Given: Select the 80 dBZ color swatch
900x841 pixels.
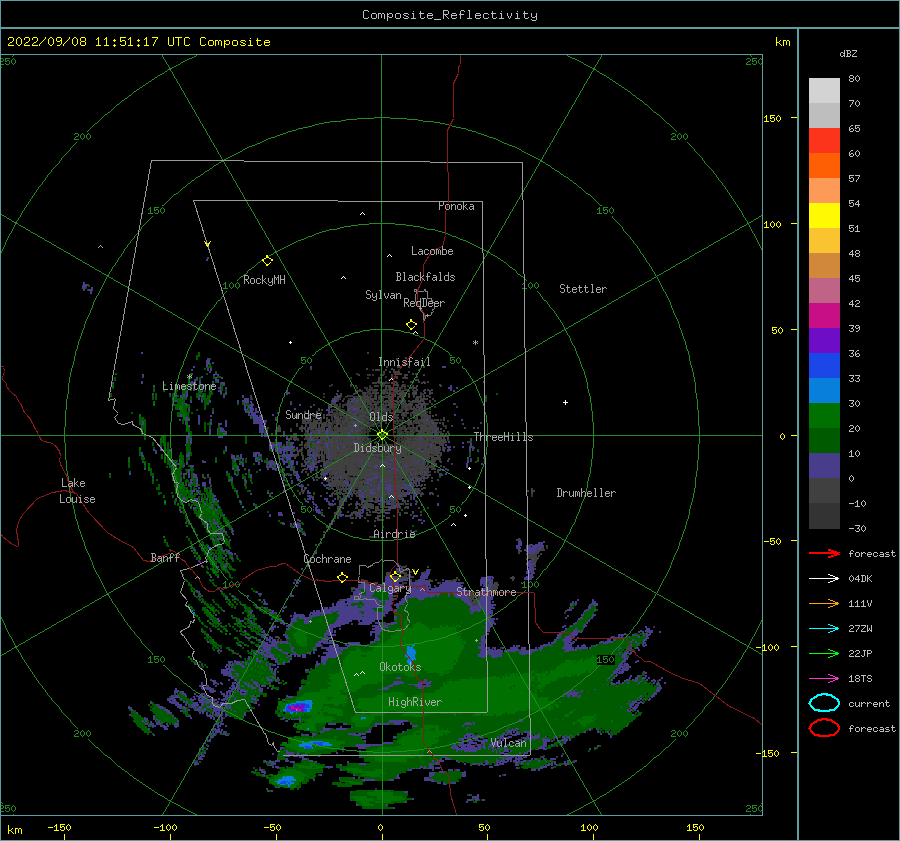Looking at the screenshot, I should 824,90.
